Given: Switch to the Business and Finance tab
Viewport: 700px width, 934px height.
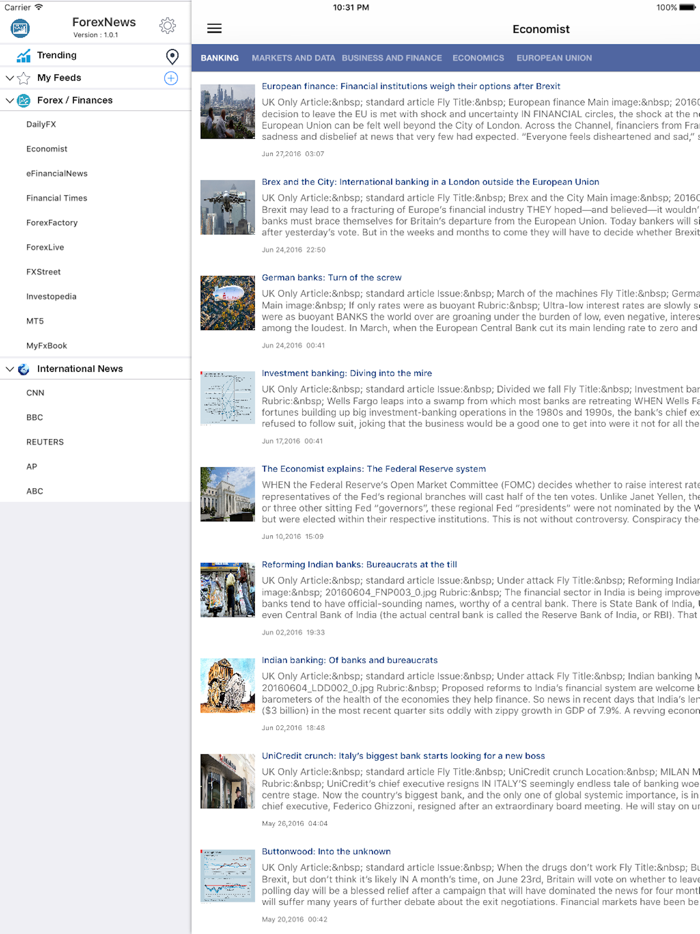Looking at the screenshot, I should point(391,58).
